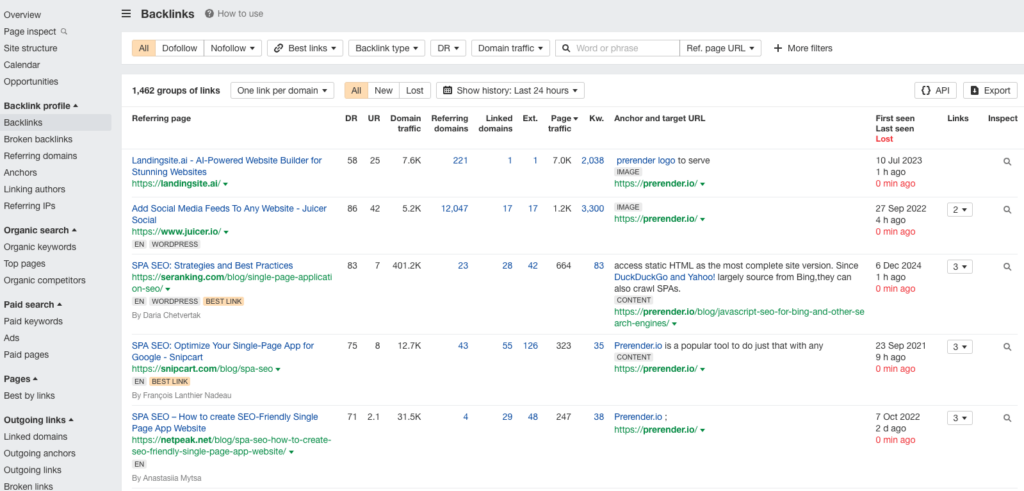Filter backlinks by Dofollow
This screenshot has height=491, width=1024.
[180, 48]
